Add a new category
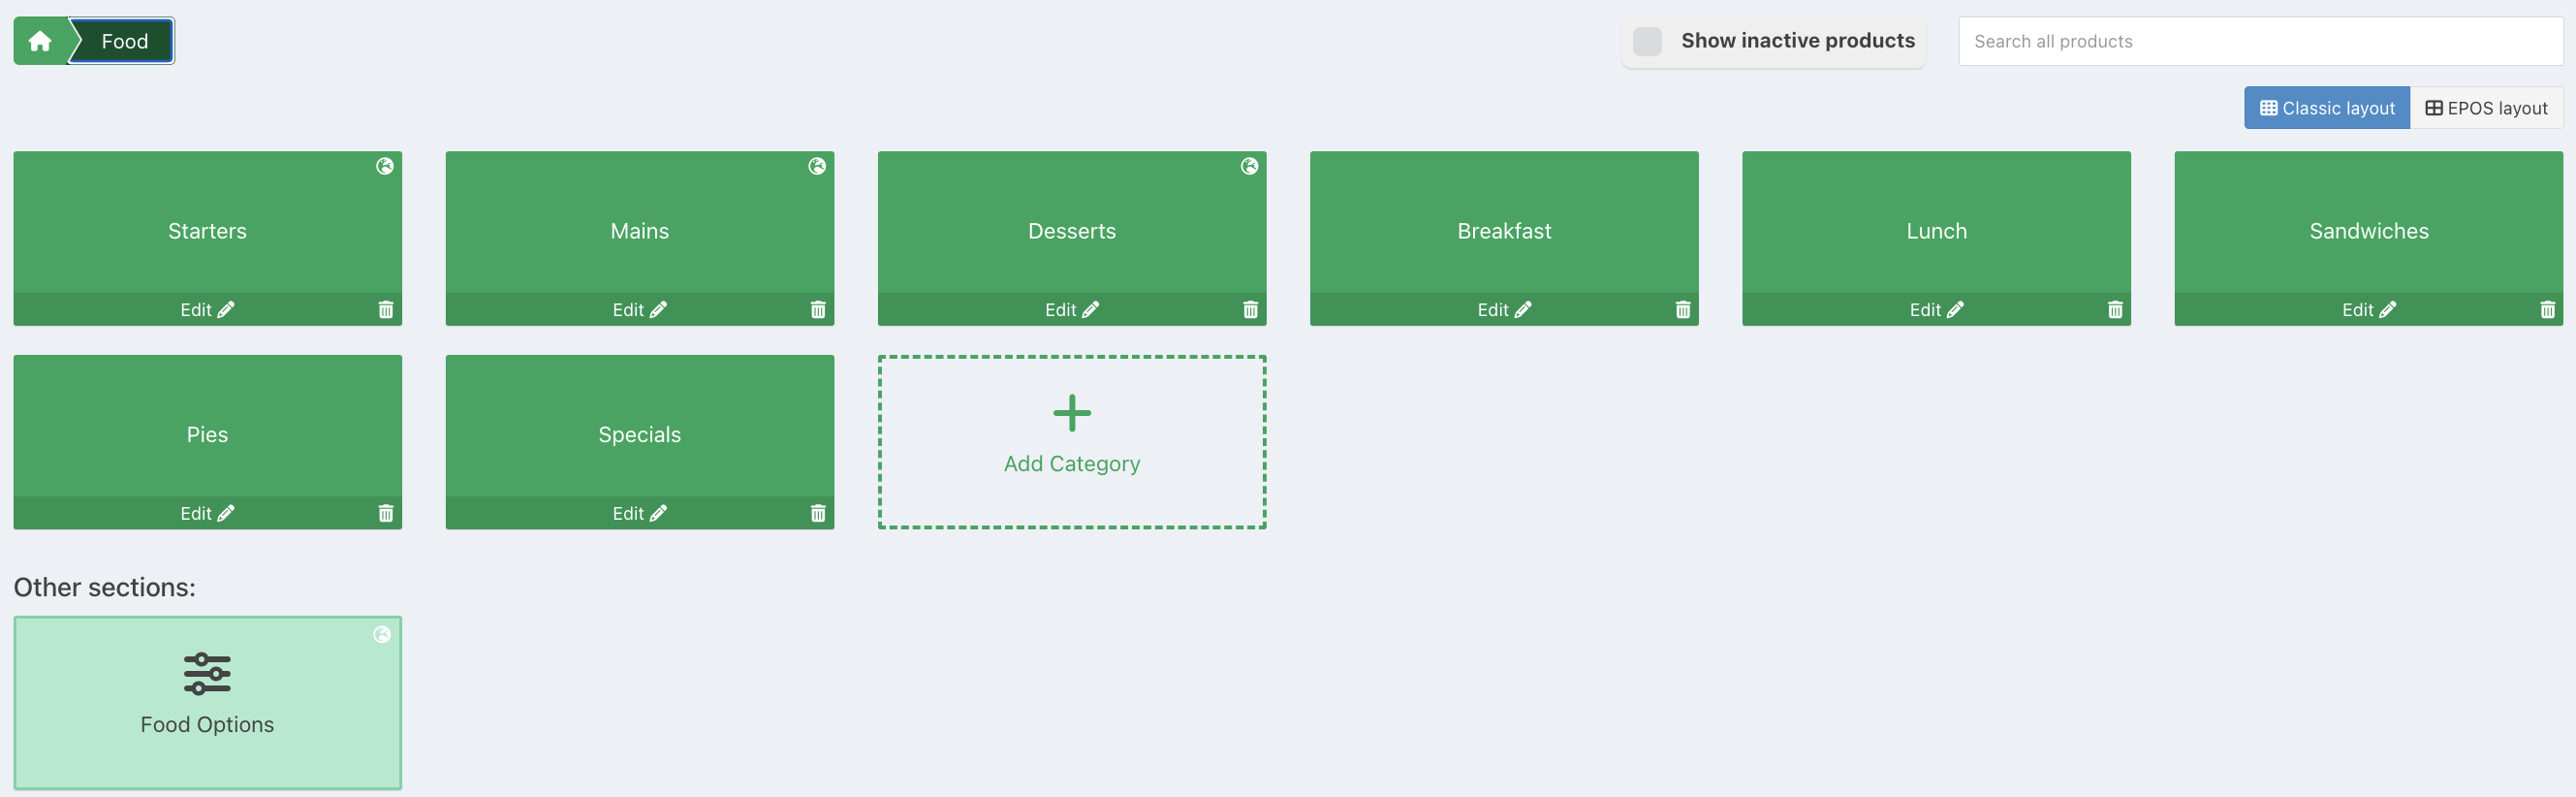Image resolution: width=2576 pixels, height=797 pixels. click(x=1072, y=442)
